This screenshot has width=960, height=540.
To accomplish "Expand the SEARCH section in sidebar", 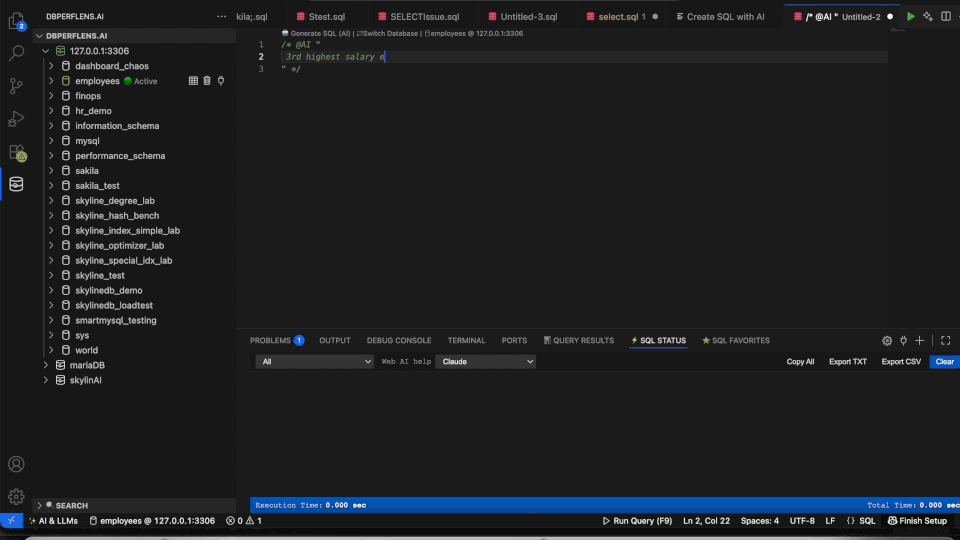I will point(40,506).
